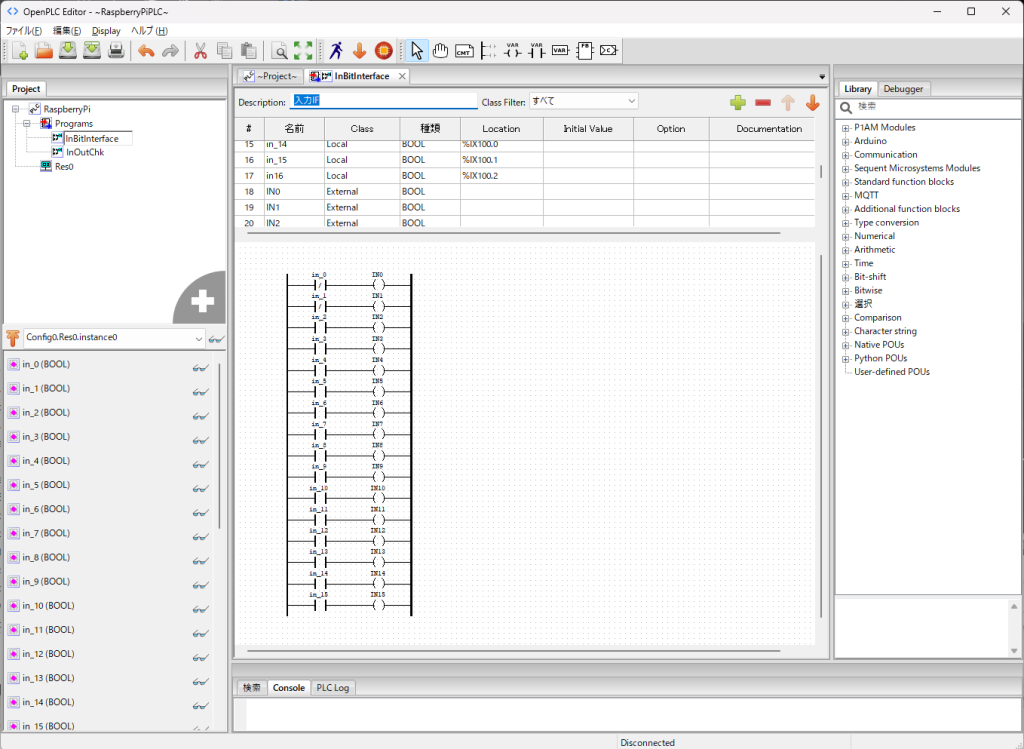Toggle fullscreen mode with the green arrows icon
The image size is (1024, 749).
point(303,51)
